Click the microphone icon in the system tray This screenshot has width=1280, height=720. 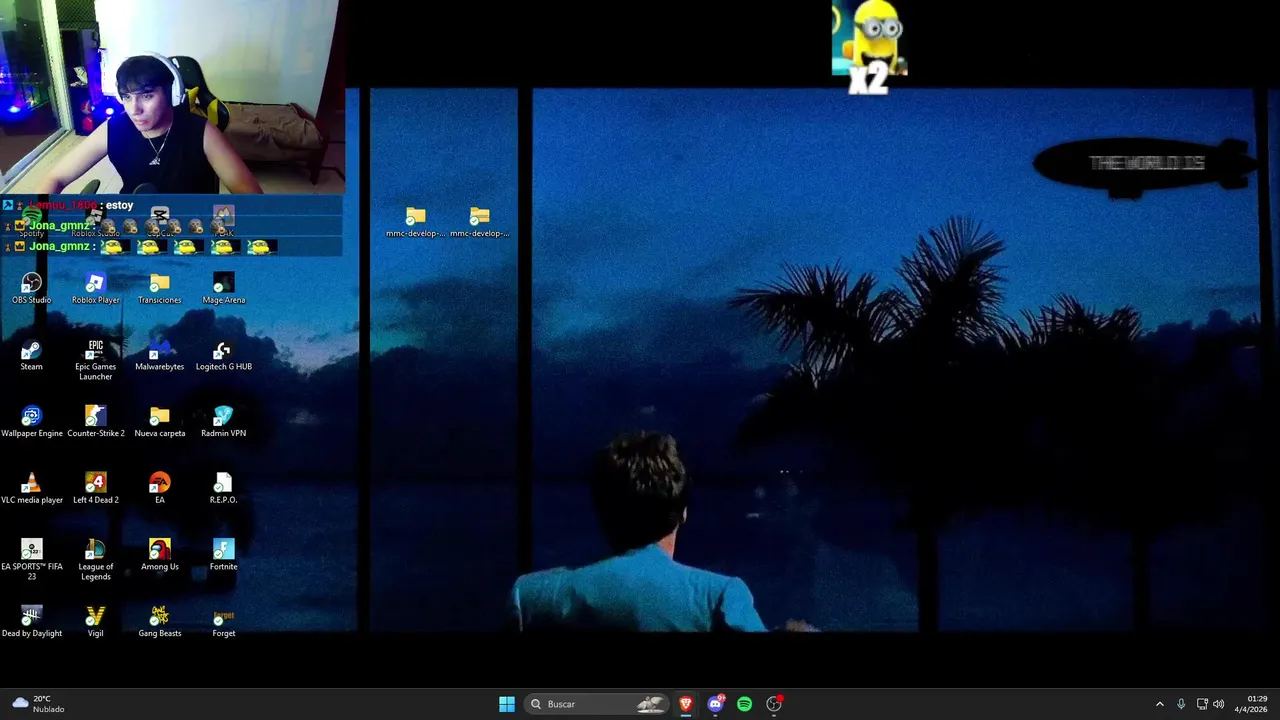[x=1181, y=704]
